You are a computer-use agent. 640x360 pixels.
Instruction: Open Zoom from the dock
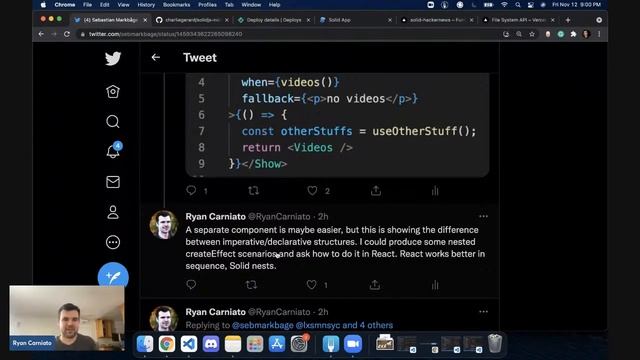point(353,344)
